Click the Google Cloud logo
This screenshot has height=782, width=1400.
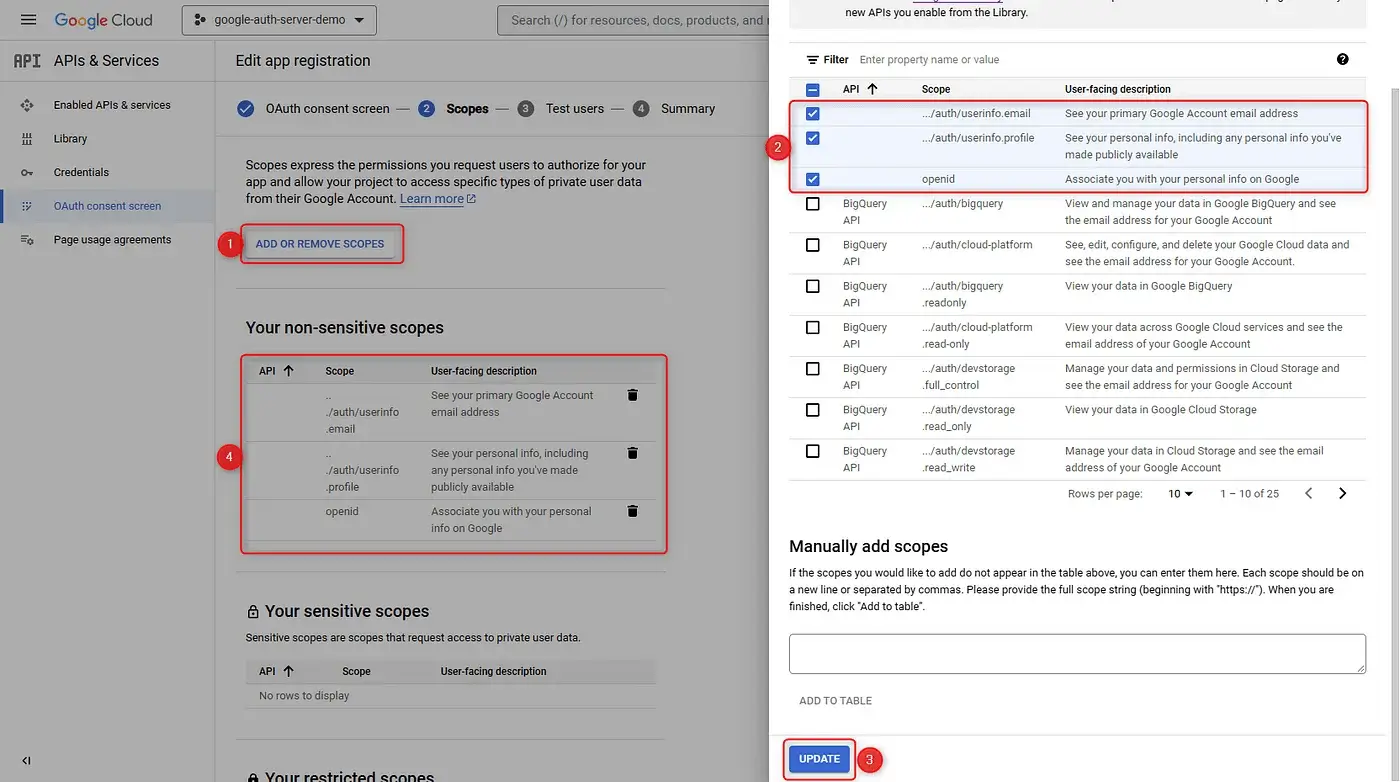tap(103, 20)
